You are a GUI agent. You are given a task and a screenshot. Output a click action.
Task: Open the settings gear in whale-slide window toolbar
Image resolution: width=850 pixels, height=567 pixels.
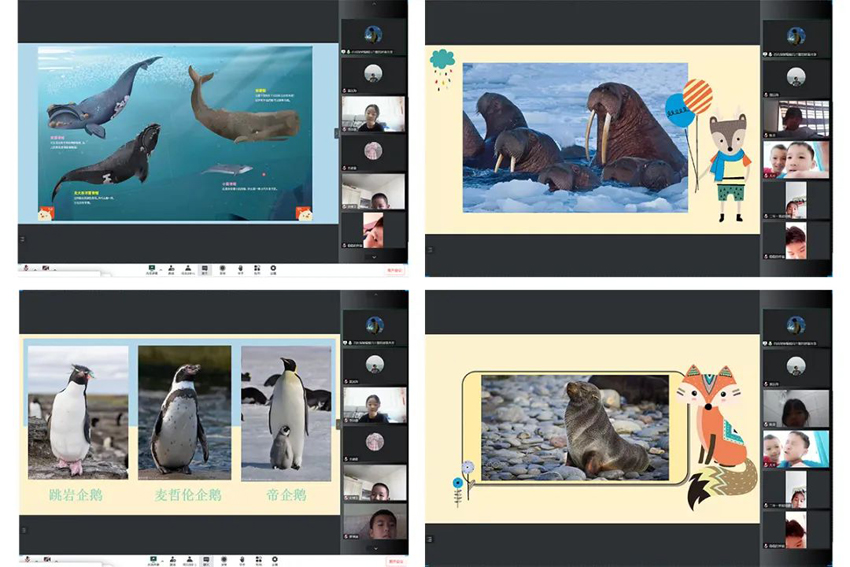click(x=273, y=268)
